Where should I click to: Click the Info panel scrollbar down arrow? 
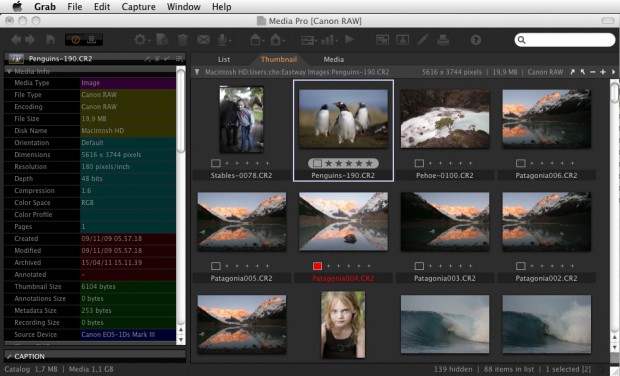click(181, 340)
